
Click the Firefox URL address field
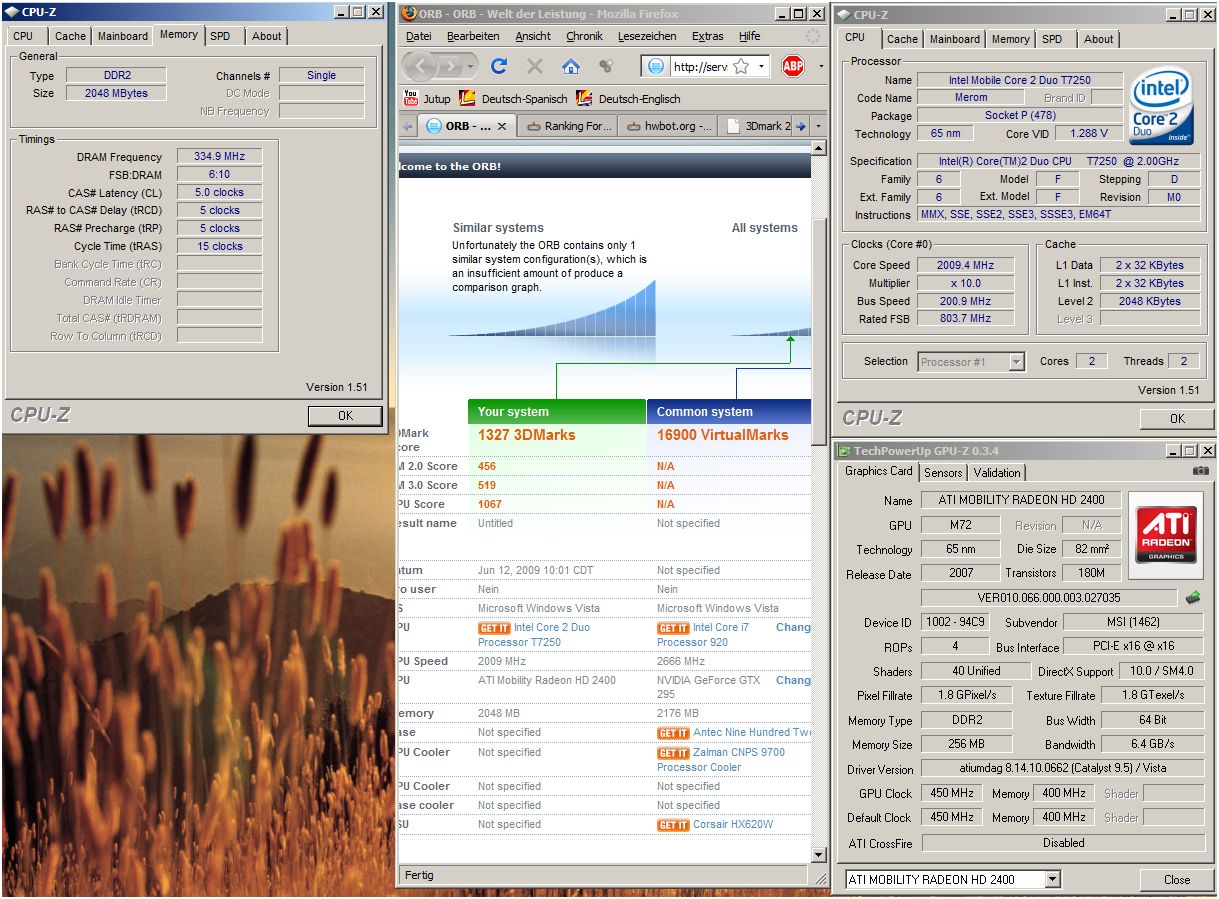coord(699,66)
